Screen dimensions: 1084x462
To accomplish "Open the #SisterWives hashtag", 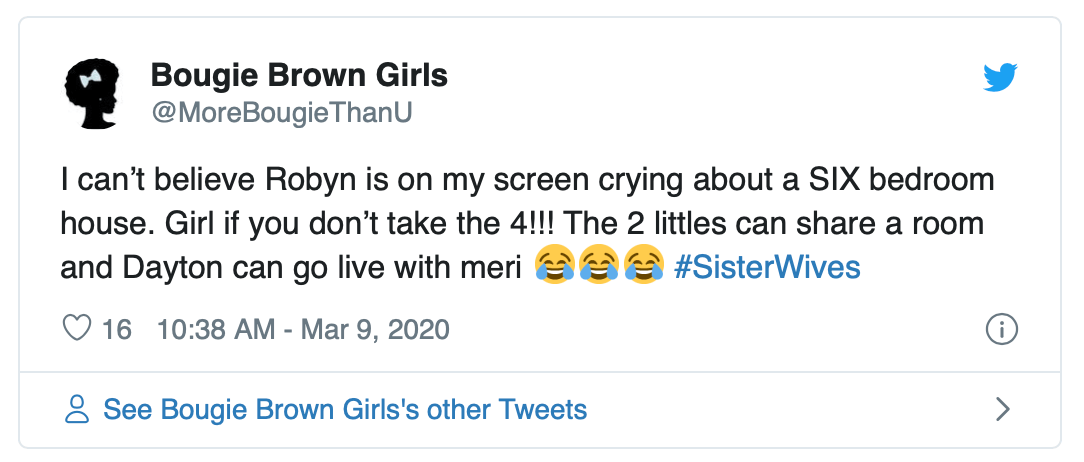I will click(767, 268).
